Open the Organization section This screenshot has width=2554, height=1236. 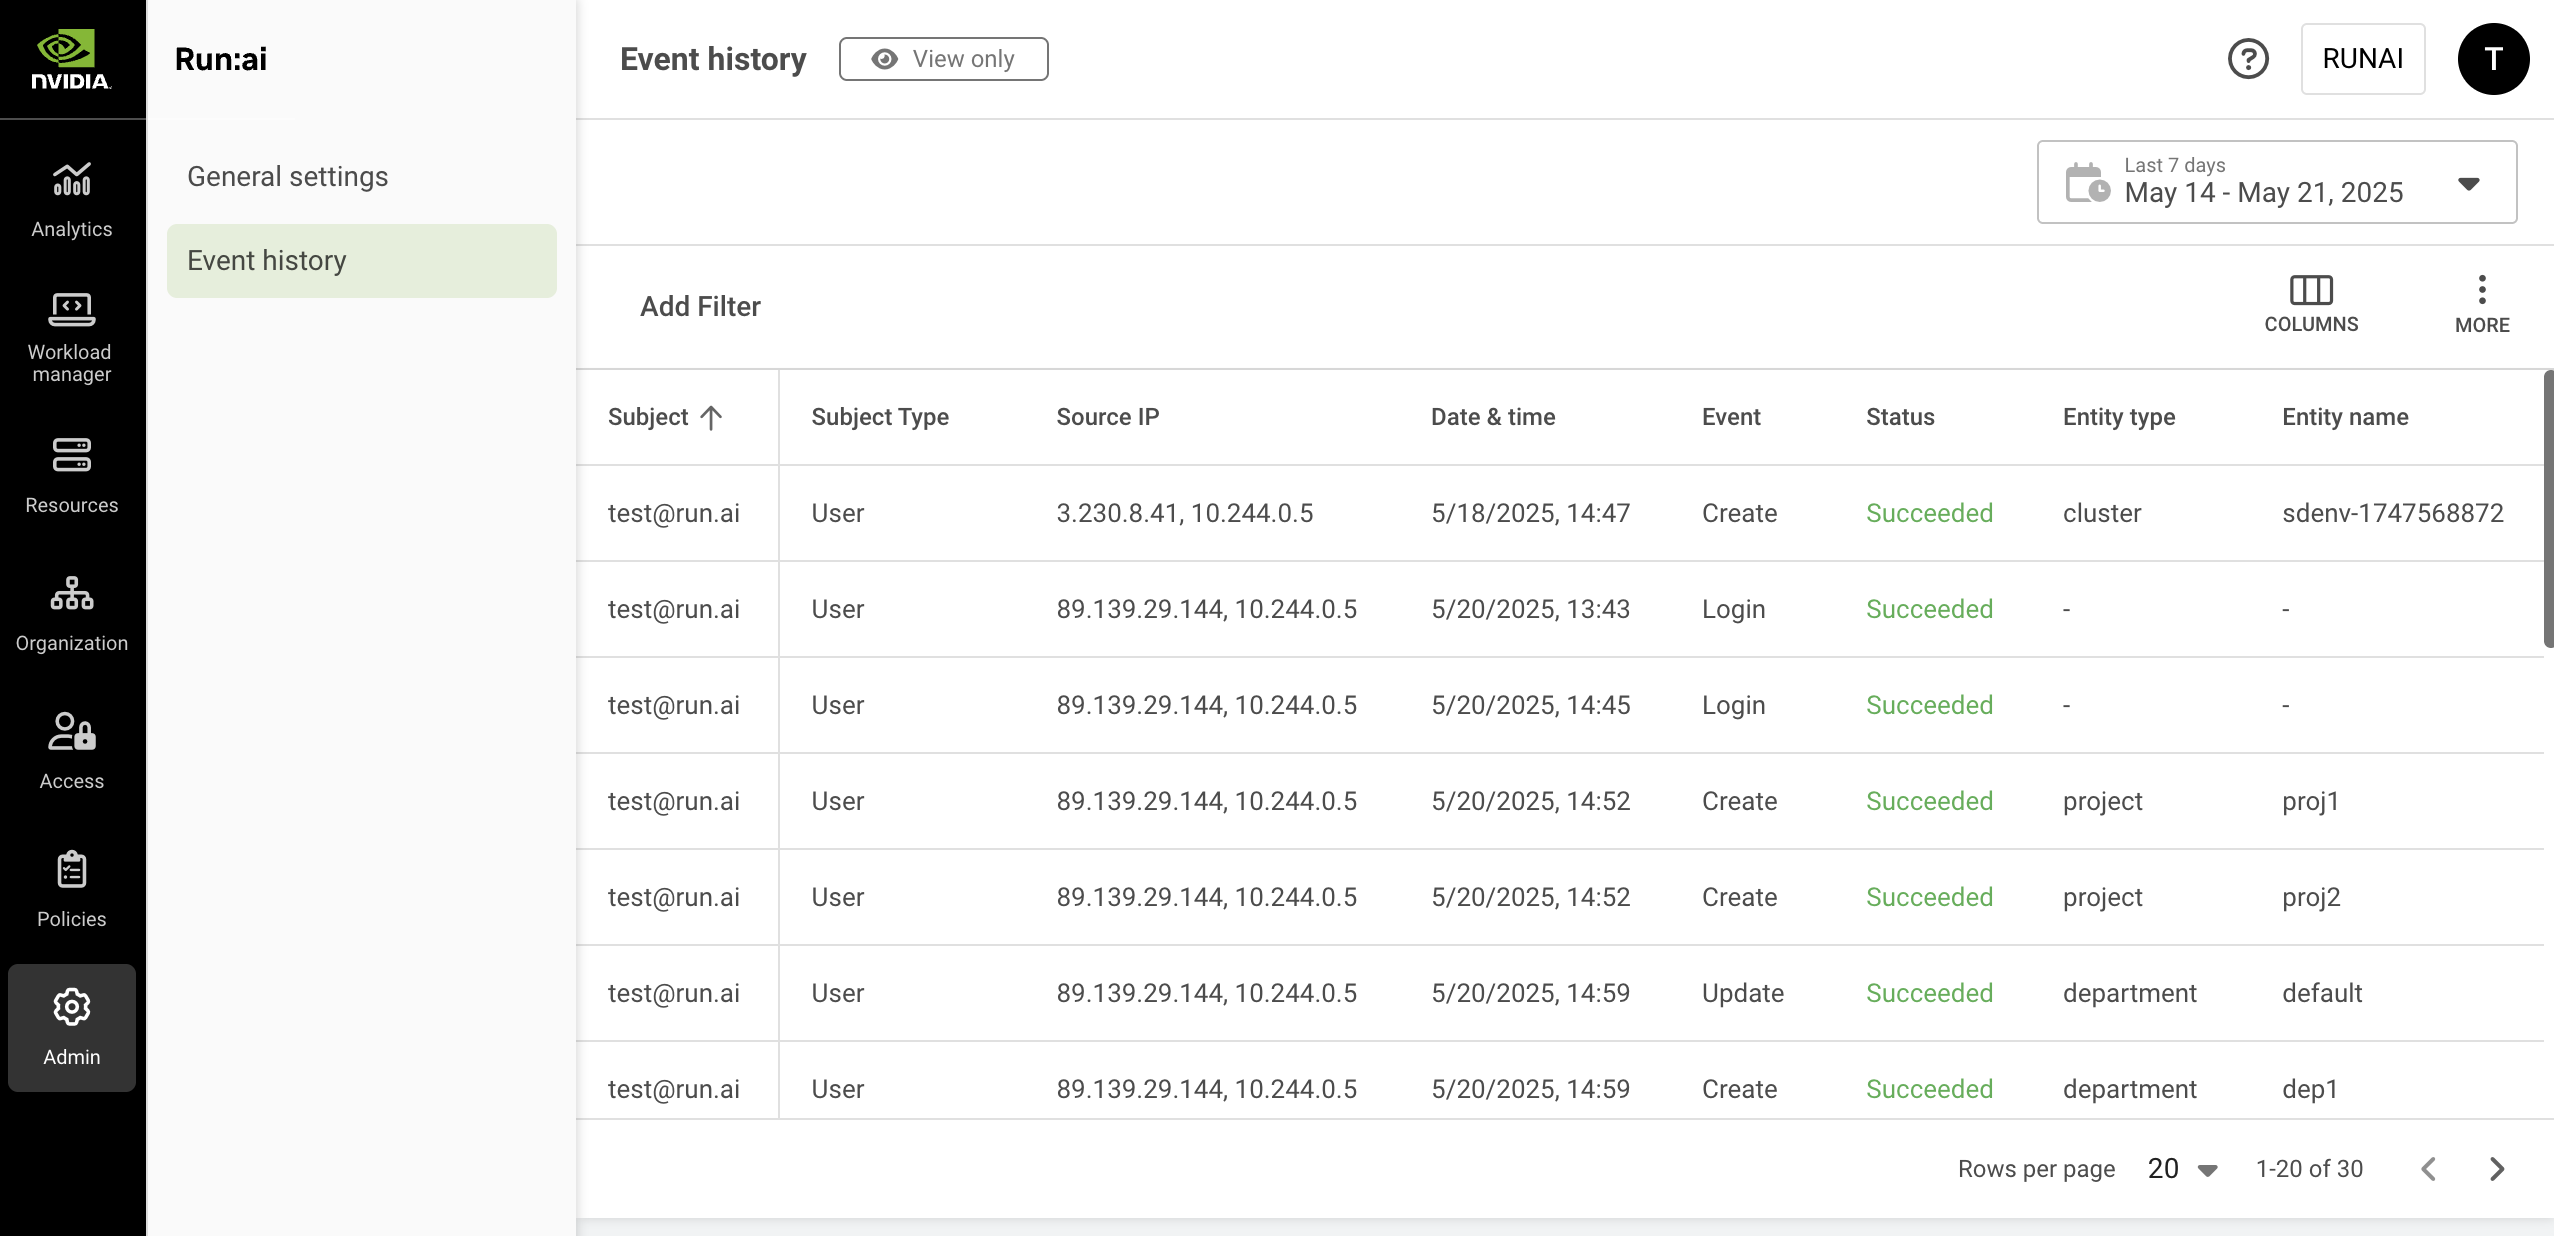pyautogui.click(x=72, y=613)
